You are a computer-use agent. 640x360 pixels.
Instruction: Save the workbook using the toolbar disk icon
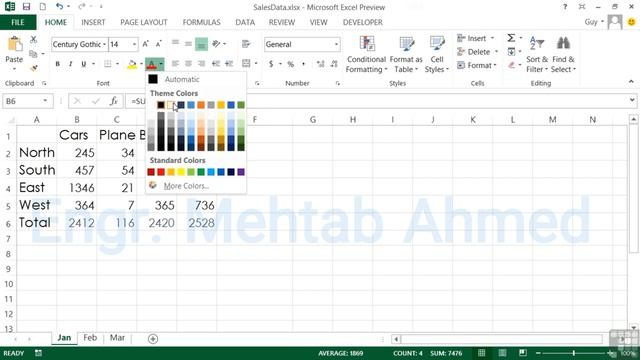27,7
